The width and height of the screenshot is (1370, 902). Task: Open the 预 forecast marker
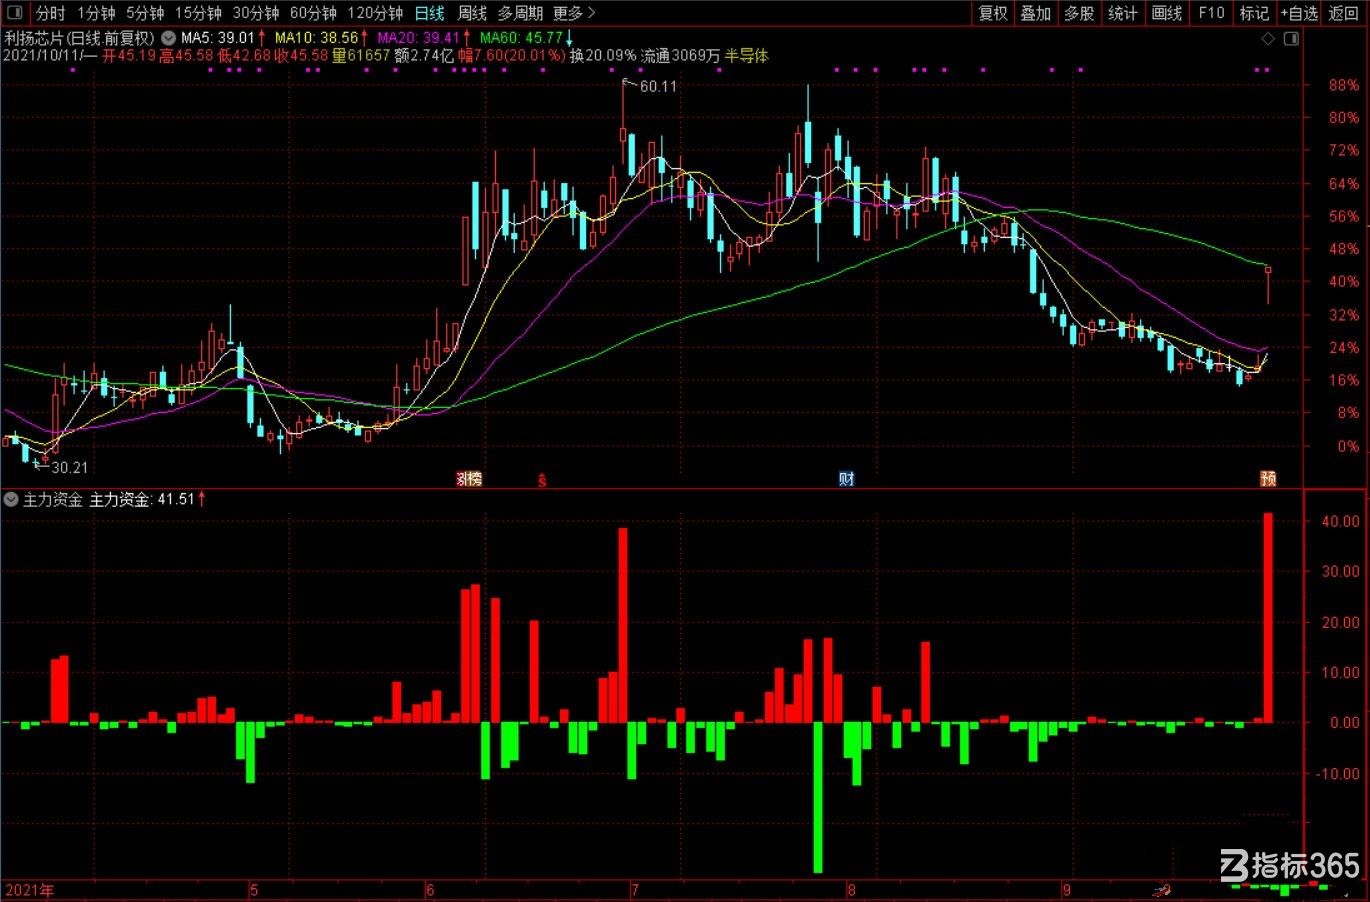coord(1268,479)
